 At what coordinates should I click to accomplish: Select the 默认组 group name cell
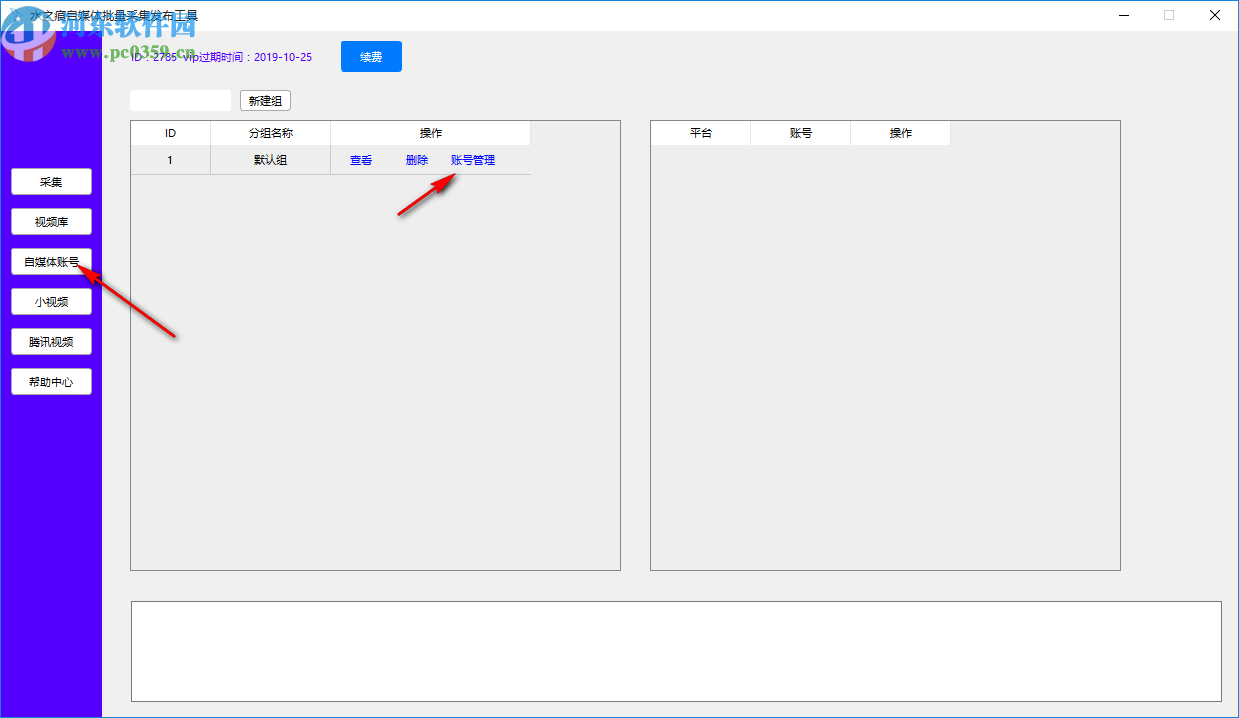[x=270, y=160]
